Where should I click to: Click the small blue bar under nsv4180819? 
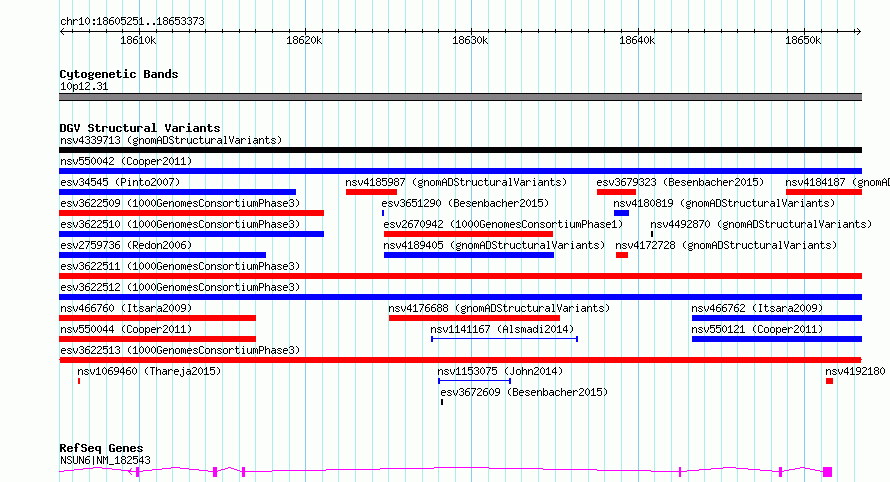click(621, 213)
